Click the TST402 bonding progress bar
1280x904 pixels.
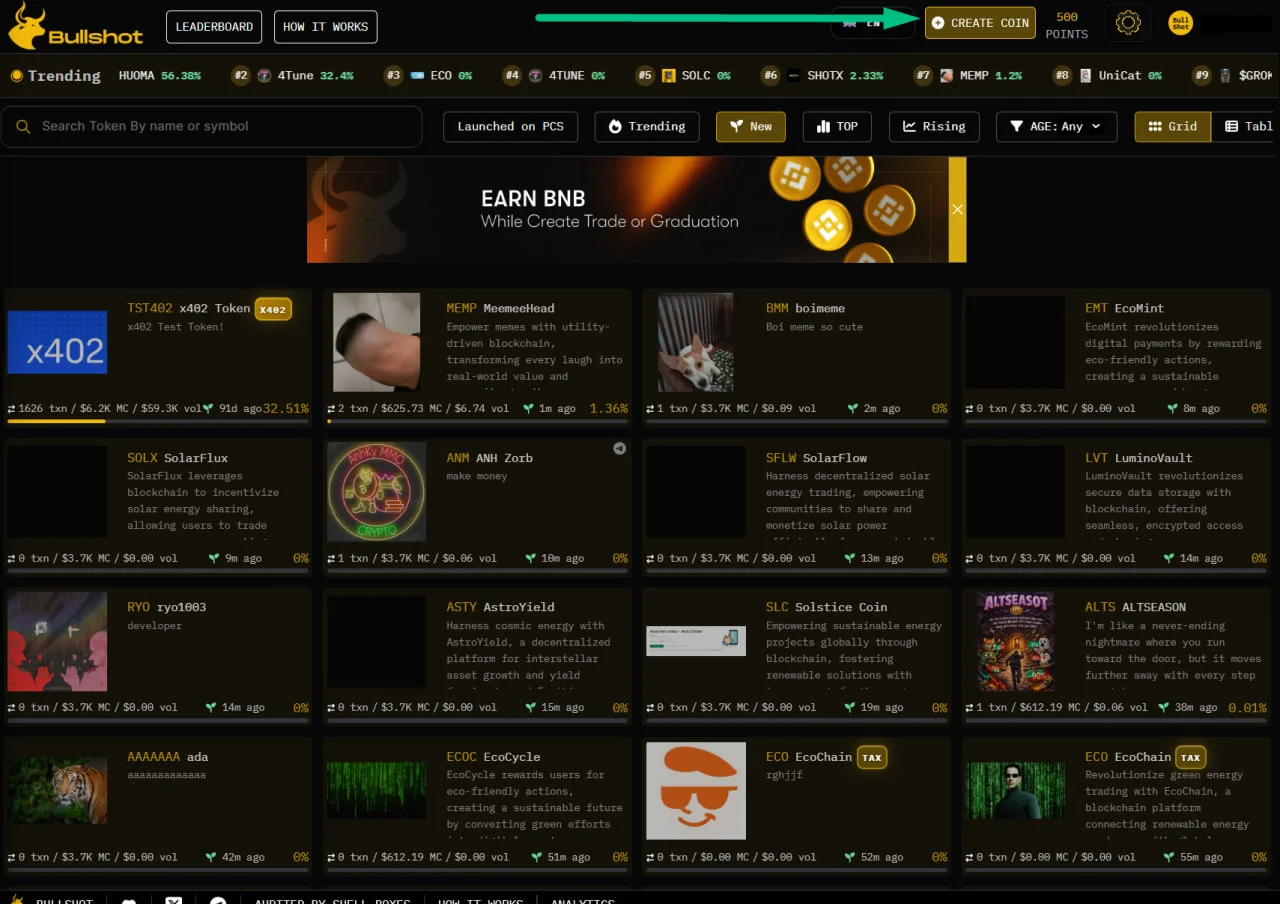coord(156,421)
